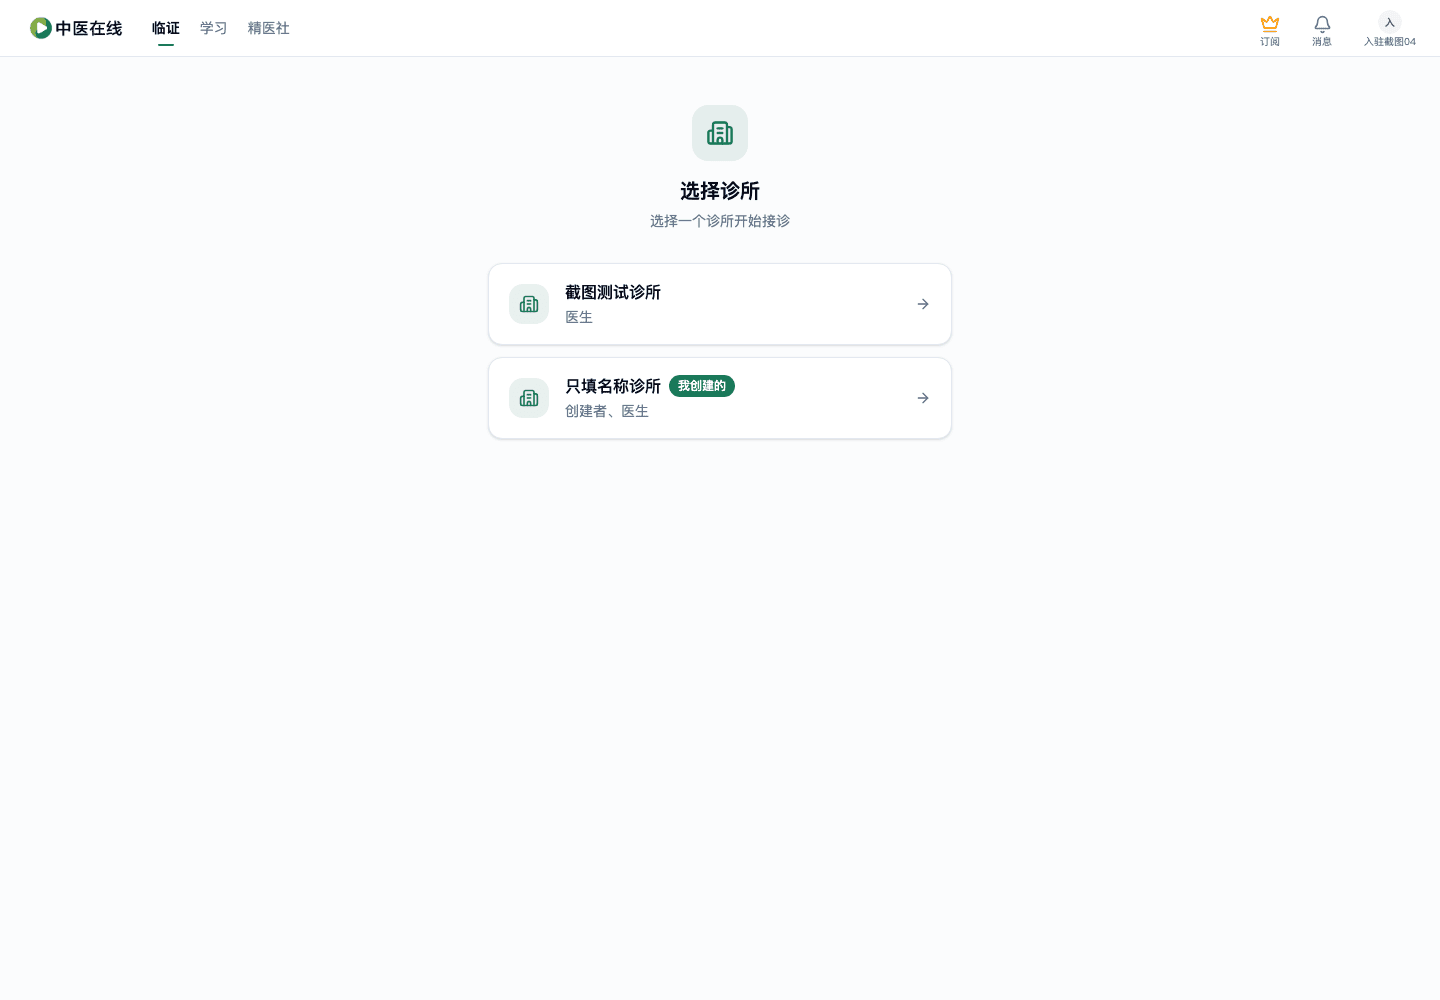Switch to the 学习 tab
This screenshot has height=1000, width=1440.
click(x=214, y=28)
